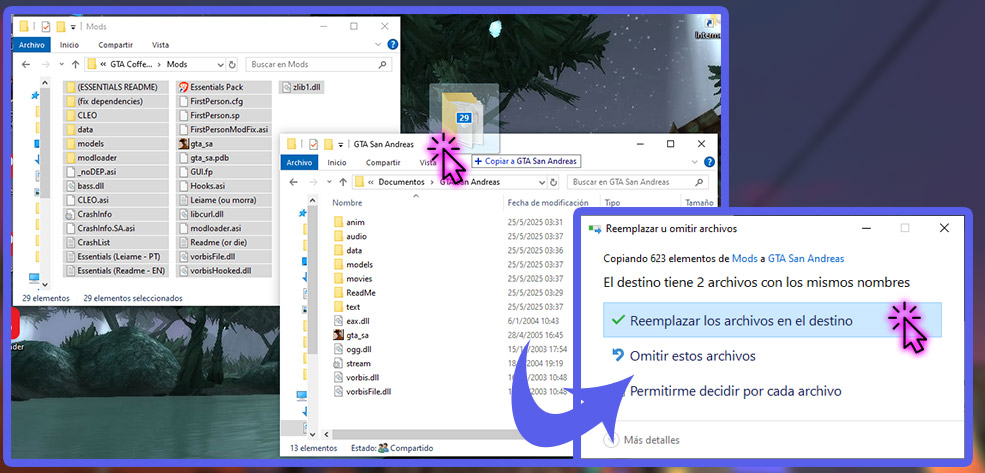Click properties checkmark icon in Mods title bar
Viewport: 985px width, 473px height.
[x=45, y=27]
